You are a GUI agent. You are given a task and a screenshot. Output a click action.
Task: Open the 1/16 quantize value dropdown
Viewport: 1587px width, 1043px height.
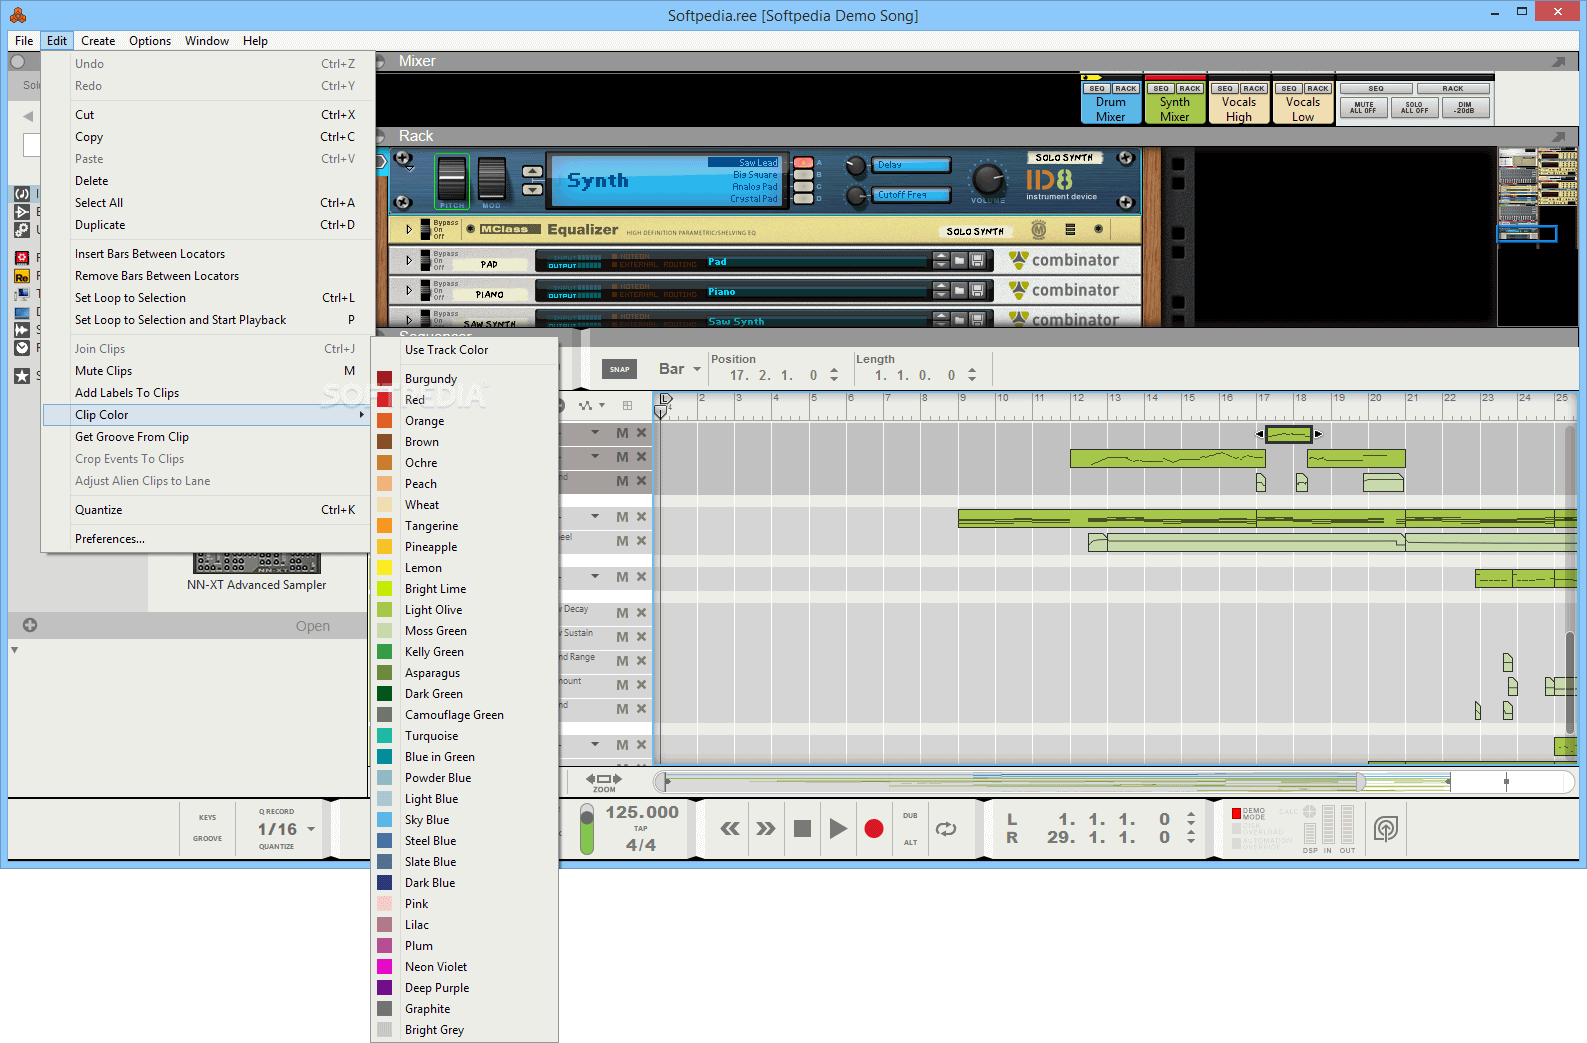pyautogui.click(x=311, y=829)
